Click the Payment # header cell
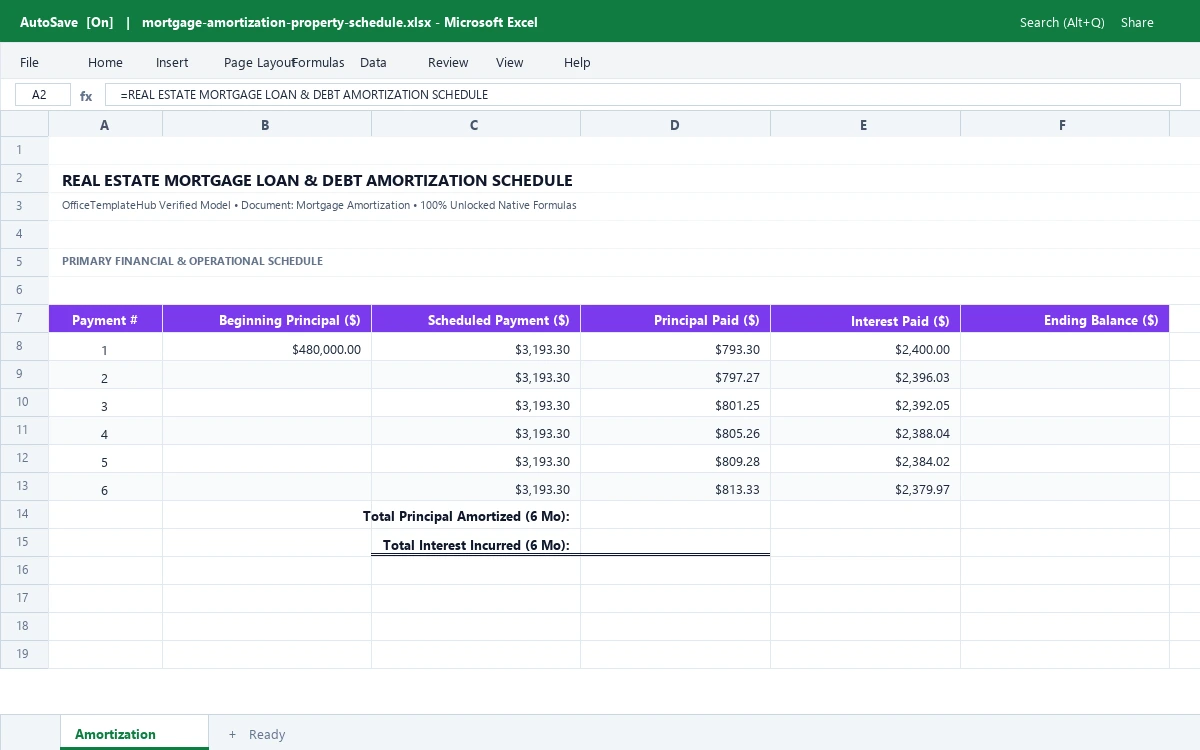The width and height of the screenshot is (1200, 750). coord(105,319)
